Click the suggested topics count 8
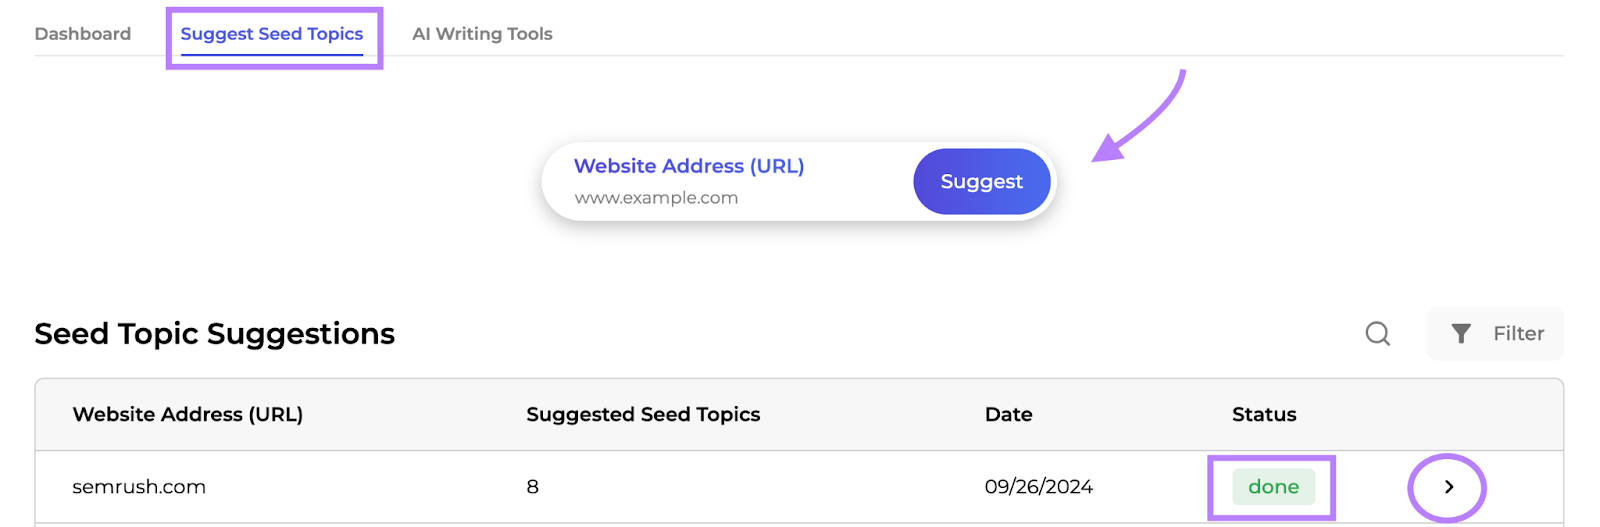Viewport: 1600px width, 527px height. pos(533,487)
